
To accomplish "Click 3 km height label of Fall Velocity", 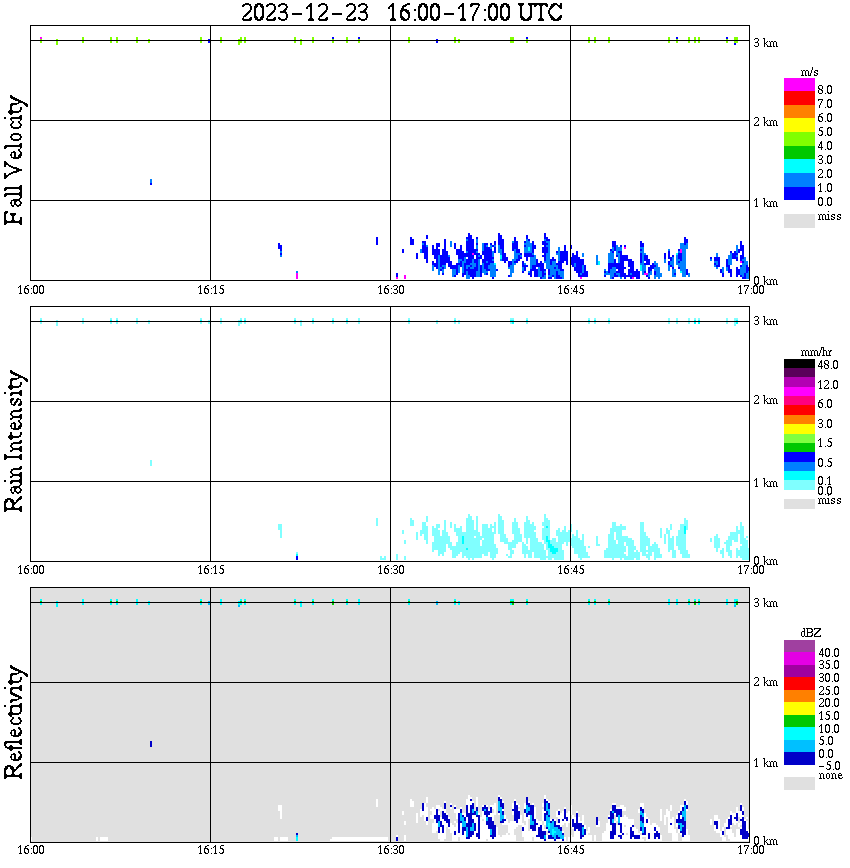I will point(765,43).
